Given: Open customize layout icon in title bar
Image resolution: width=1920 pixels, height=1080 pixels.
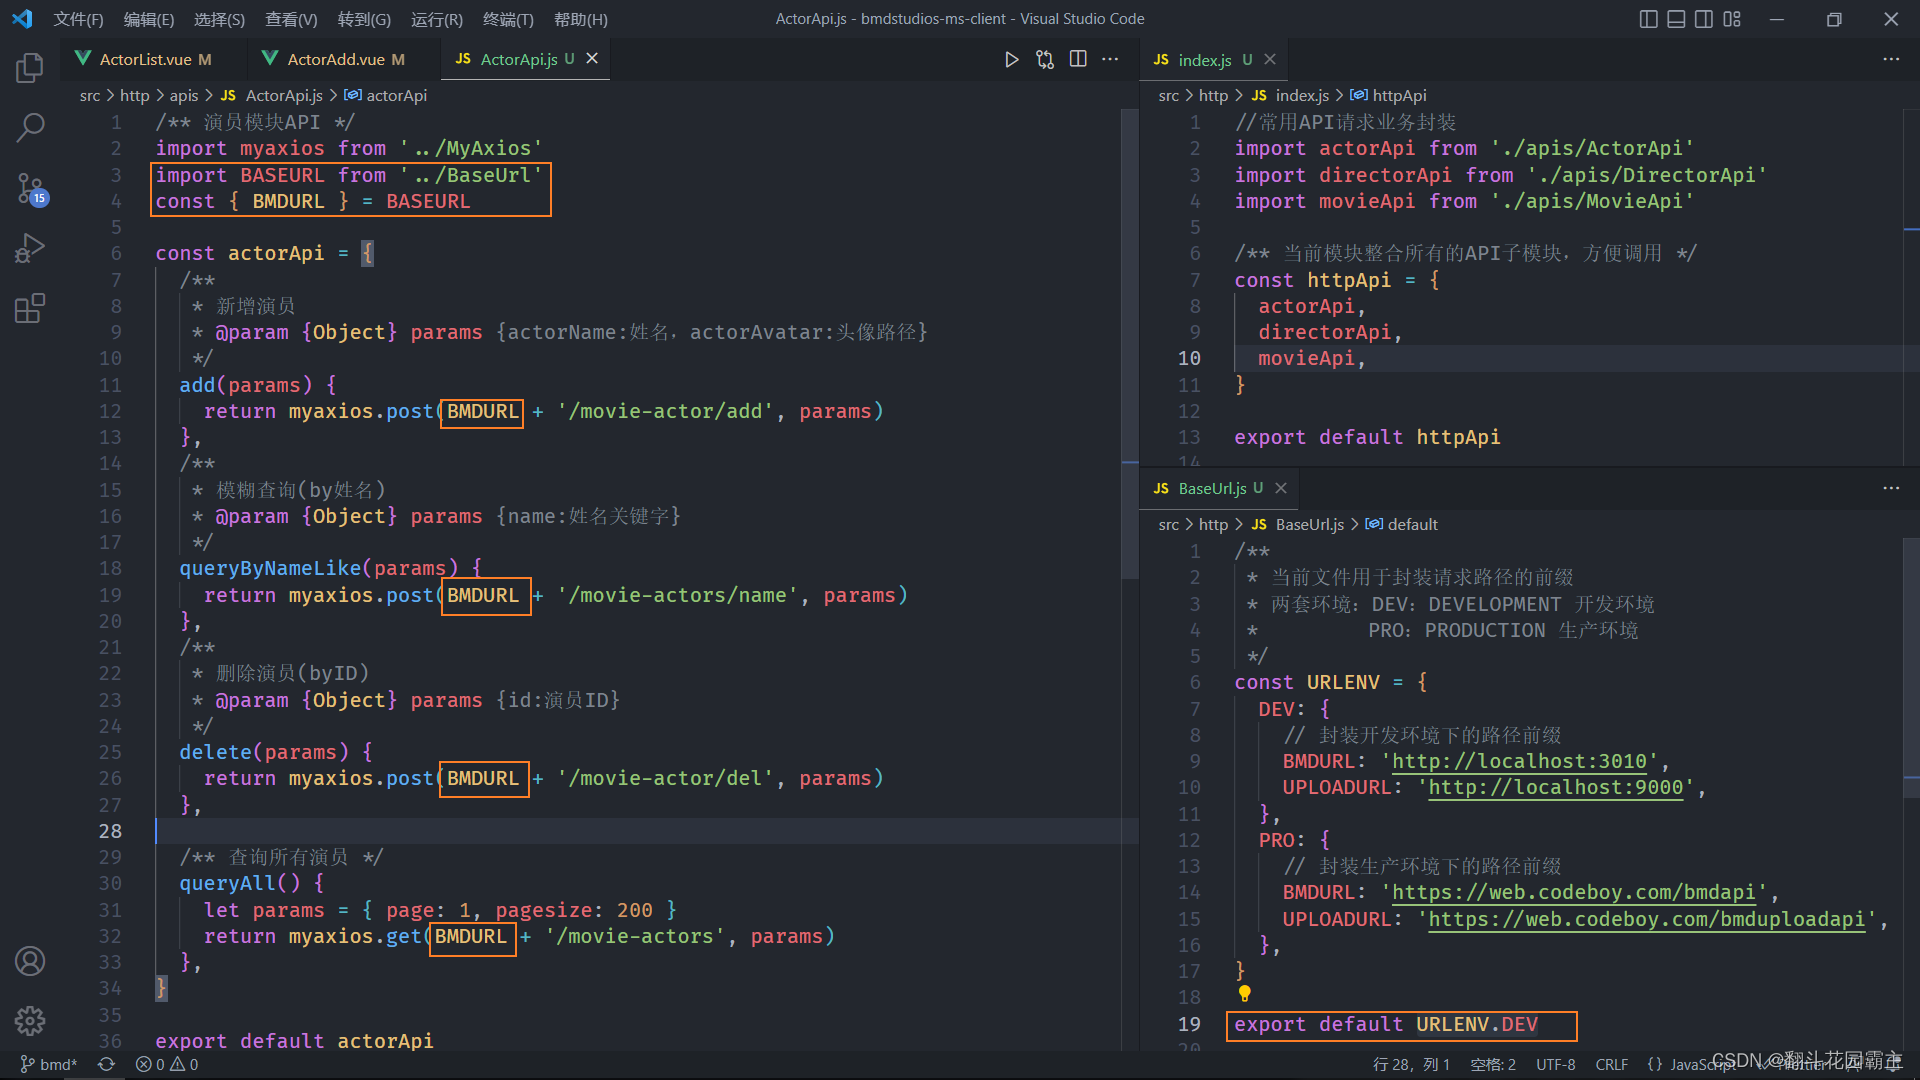Looking at the screenshot, I should tap(1732, 19).
